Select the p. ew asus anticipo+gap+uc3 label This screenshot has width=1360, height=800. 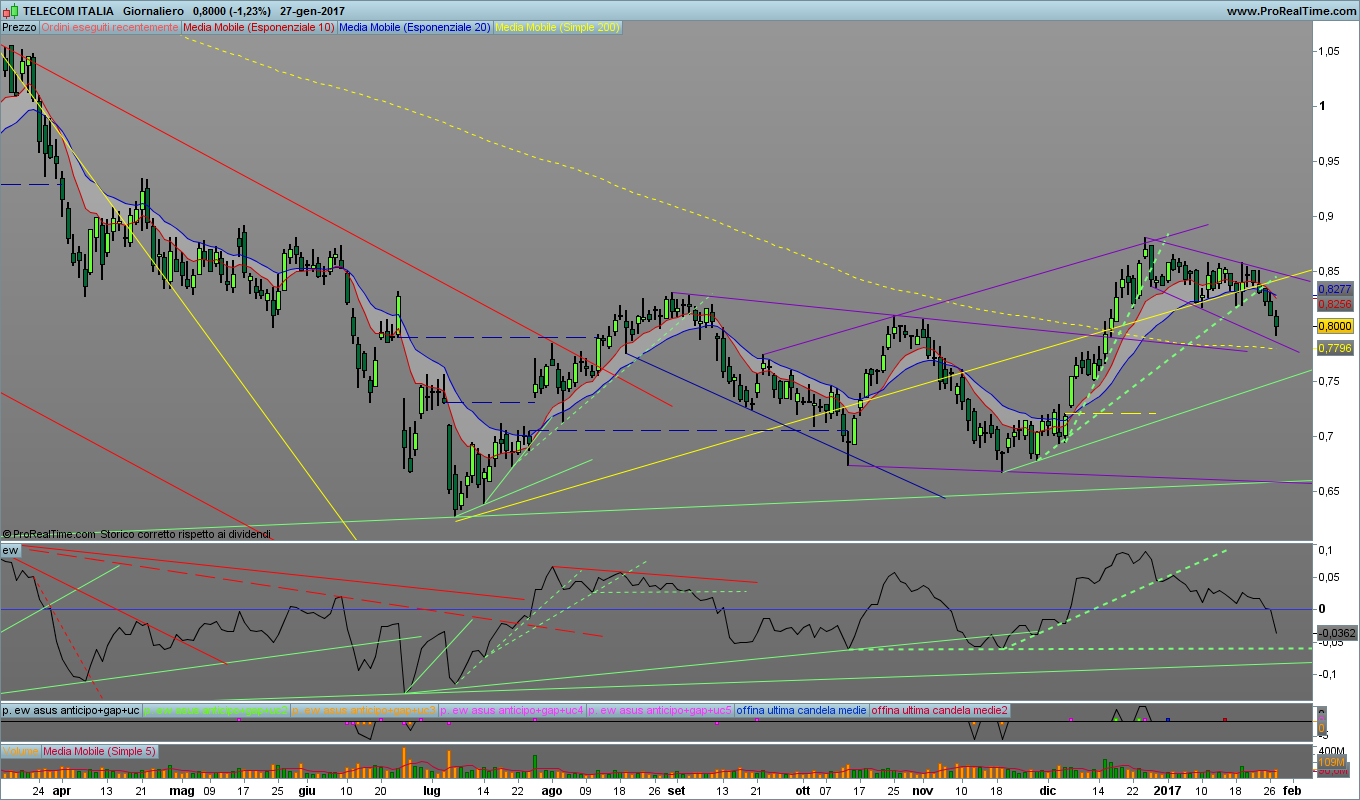point(364,710)
